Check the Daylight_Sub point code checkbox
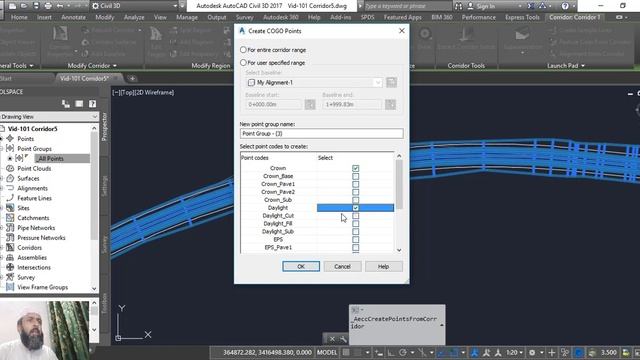 point(356,231)
